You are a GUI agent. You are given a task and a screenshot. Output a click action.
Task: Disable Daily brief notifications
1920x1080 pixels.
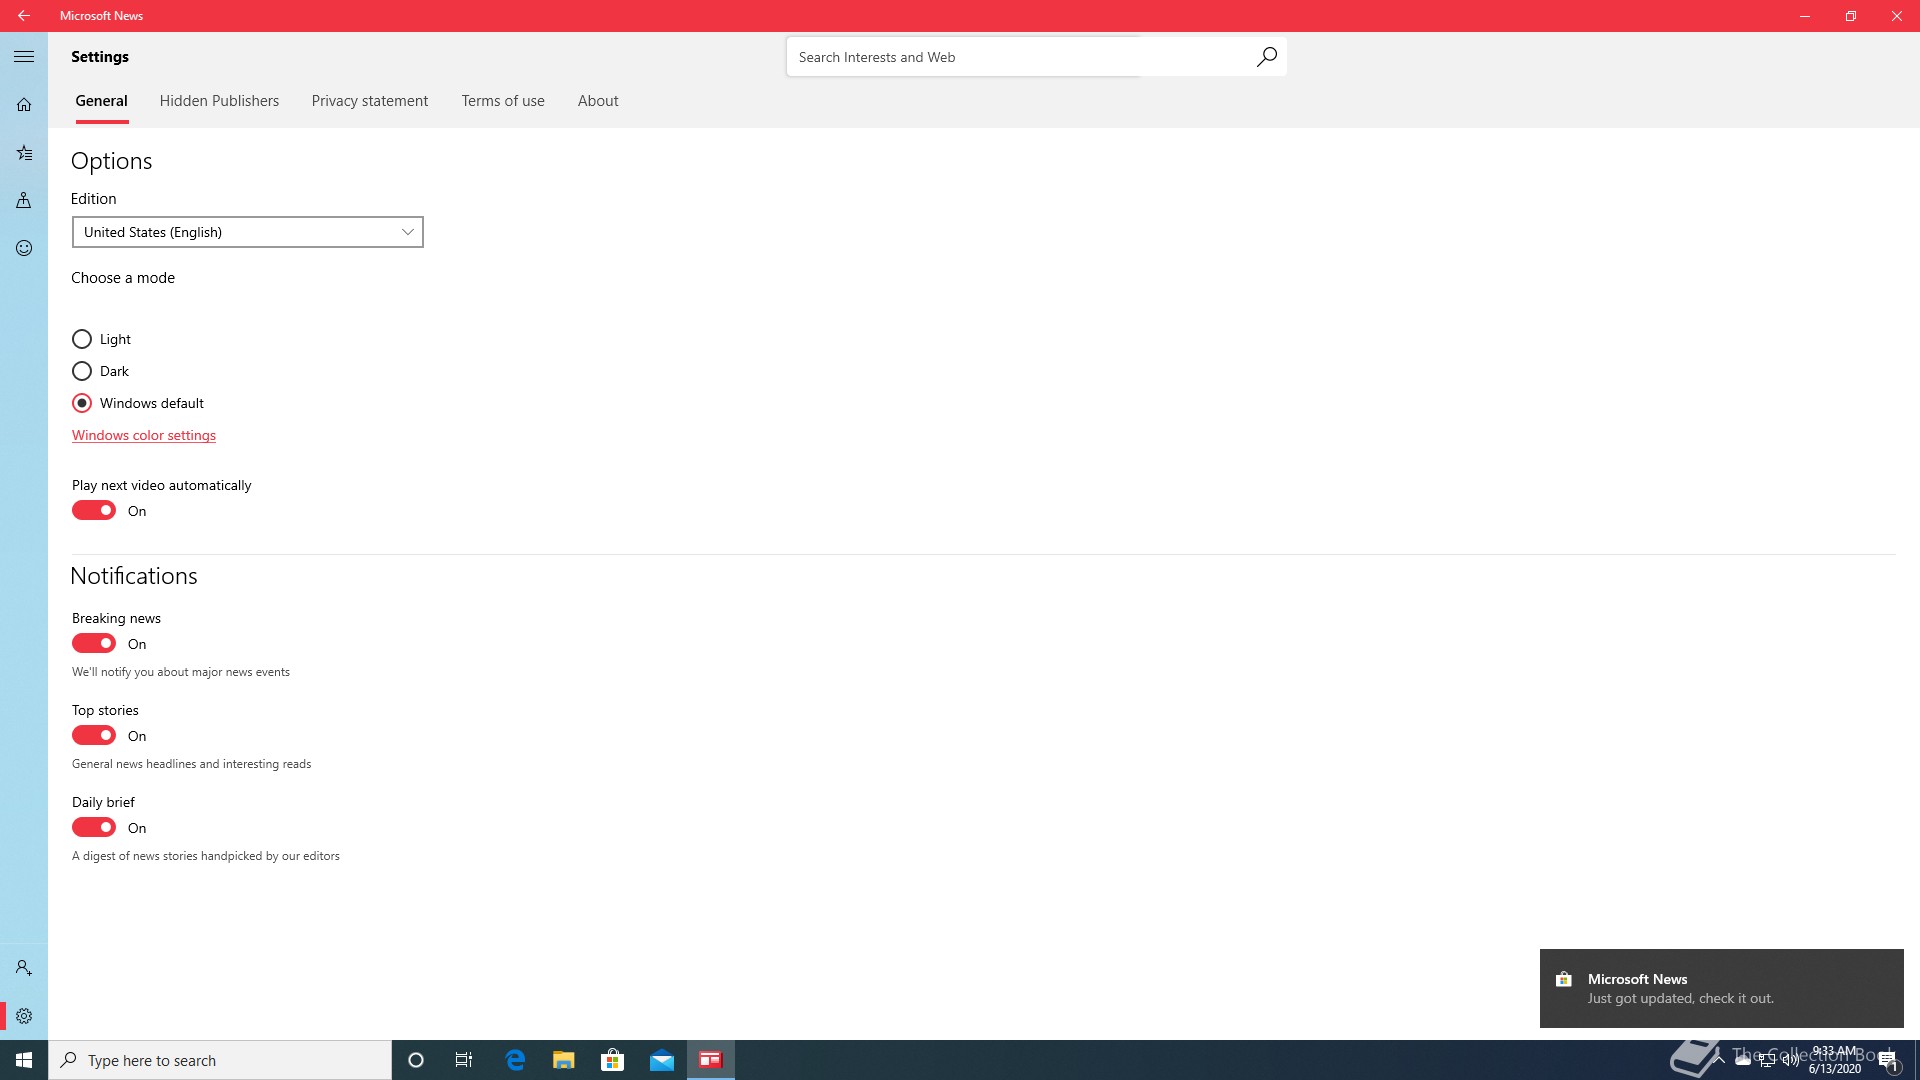click(x=94, y=828)
